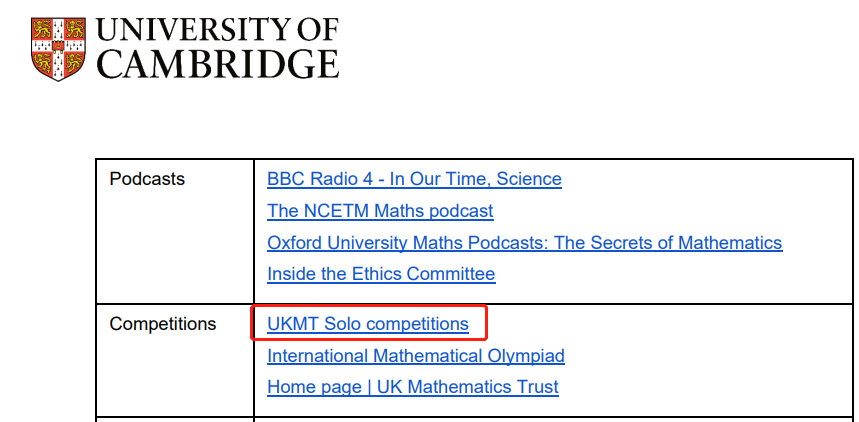Open The NCETM Maths podcast link
Viewport: 859px width, 422px height.
click(380, 211)
